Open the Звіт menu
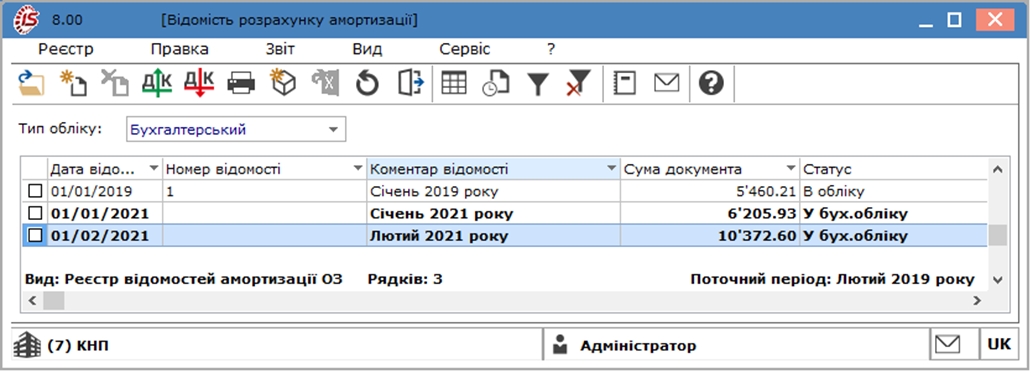The image size is (1033, 374). 281,49
